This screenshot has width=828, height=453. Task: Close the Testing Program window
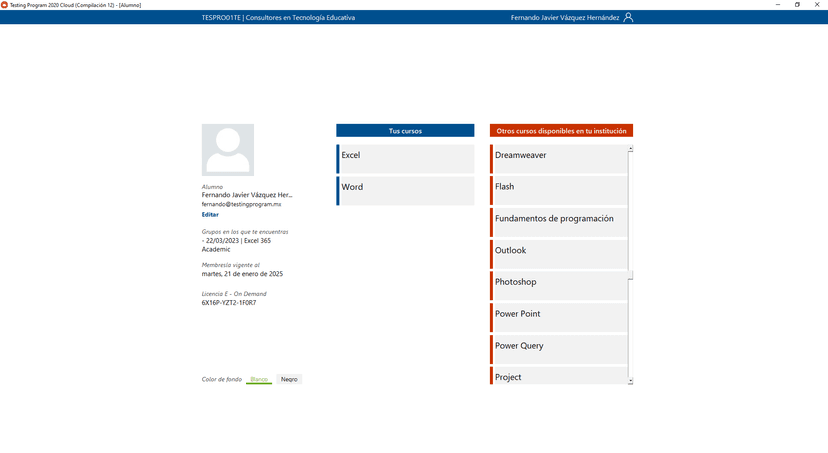[817, 5]
